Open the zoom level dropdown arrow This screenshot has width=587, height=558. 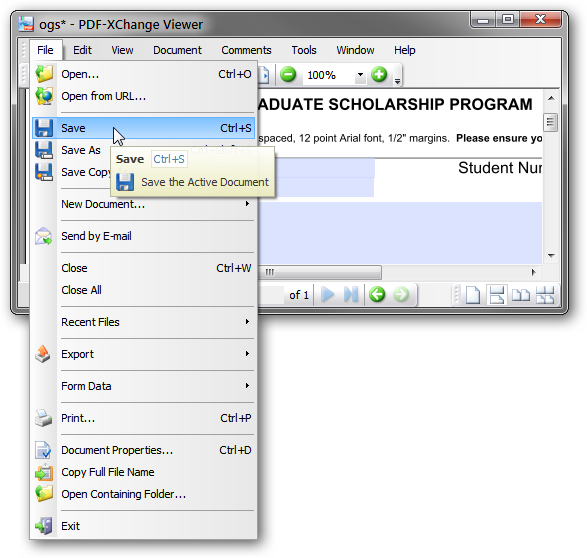point(360,74)
